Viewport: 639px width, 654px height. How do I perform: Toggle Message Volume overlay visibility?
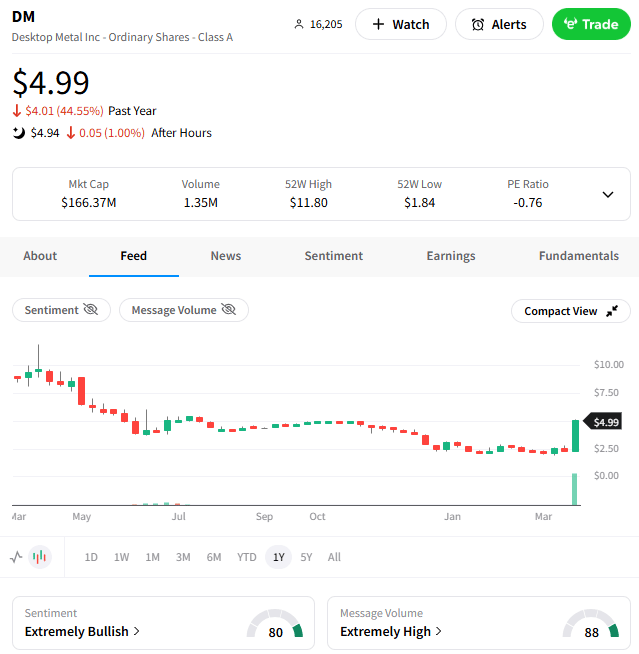pos(184,310)
